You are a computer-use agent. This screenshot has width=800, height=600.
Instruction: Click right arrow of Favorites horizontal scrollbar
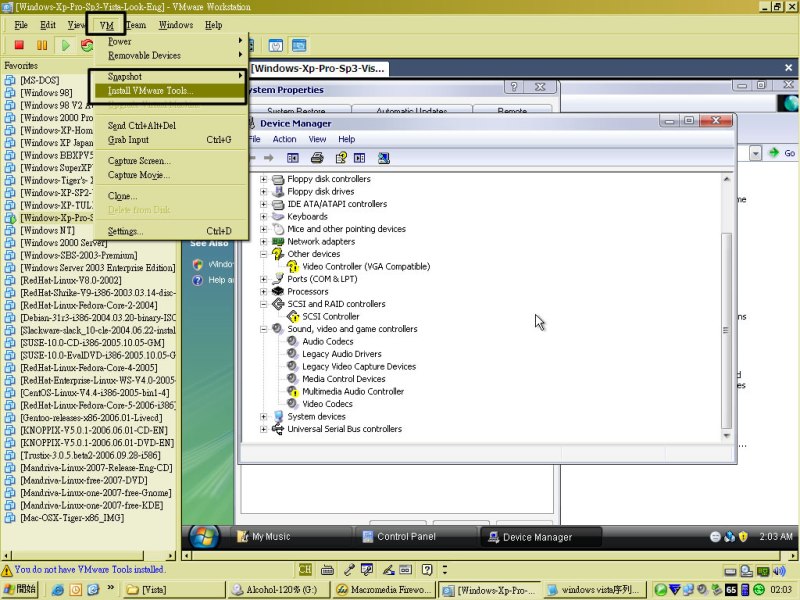tap(171, 555)
